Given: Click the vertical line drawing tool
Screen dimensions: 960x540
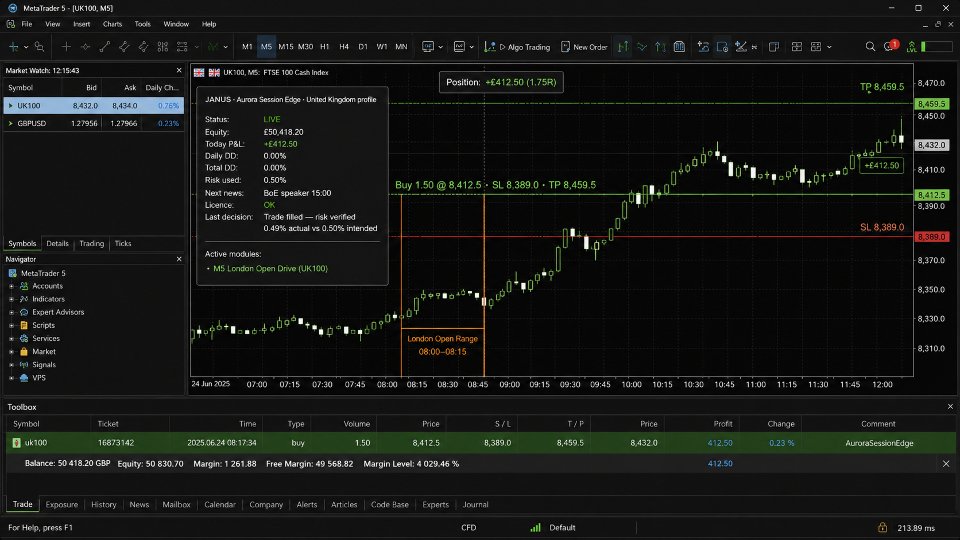Looking at the screenshot, I should coord(66,47).
